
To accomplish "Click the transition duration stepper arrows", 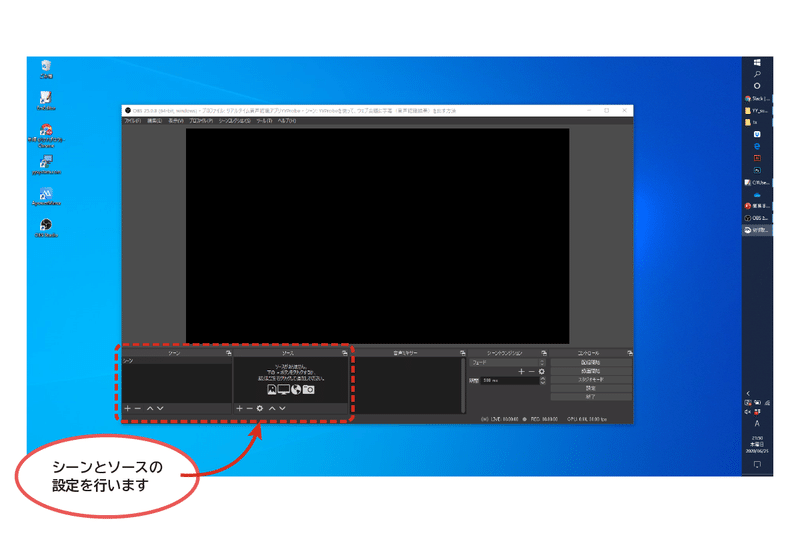I will 542,380.
